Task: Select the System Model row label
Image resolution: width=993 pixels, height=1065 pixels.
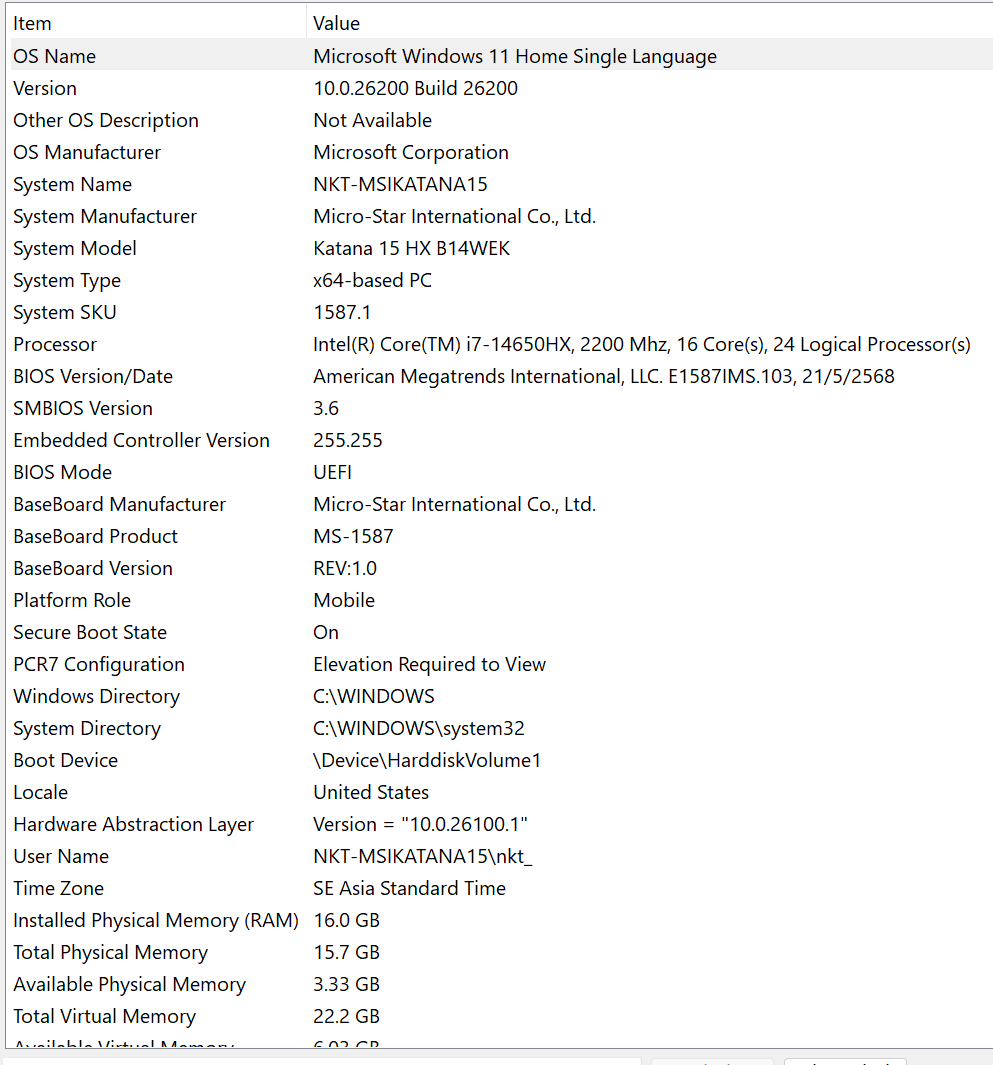Action: pos(75,248)
